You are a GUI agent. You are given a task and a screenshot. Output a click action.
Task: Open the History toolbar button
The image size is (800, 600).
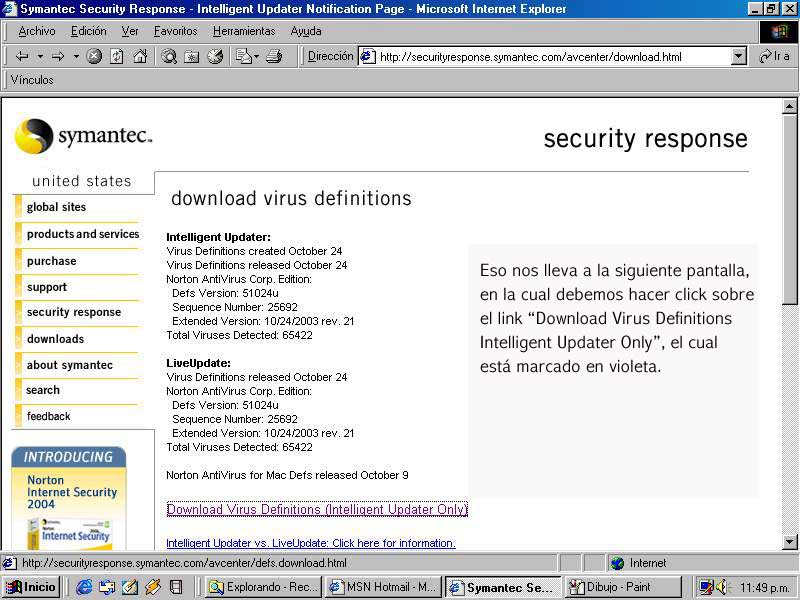215,57
